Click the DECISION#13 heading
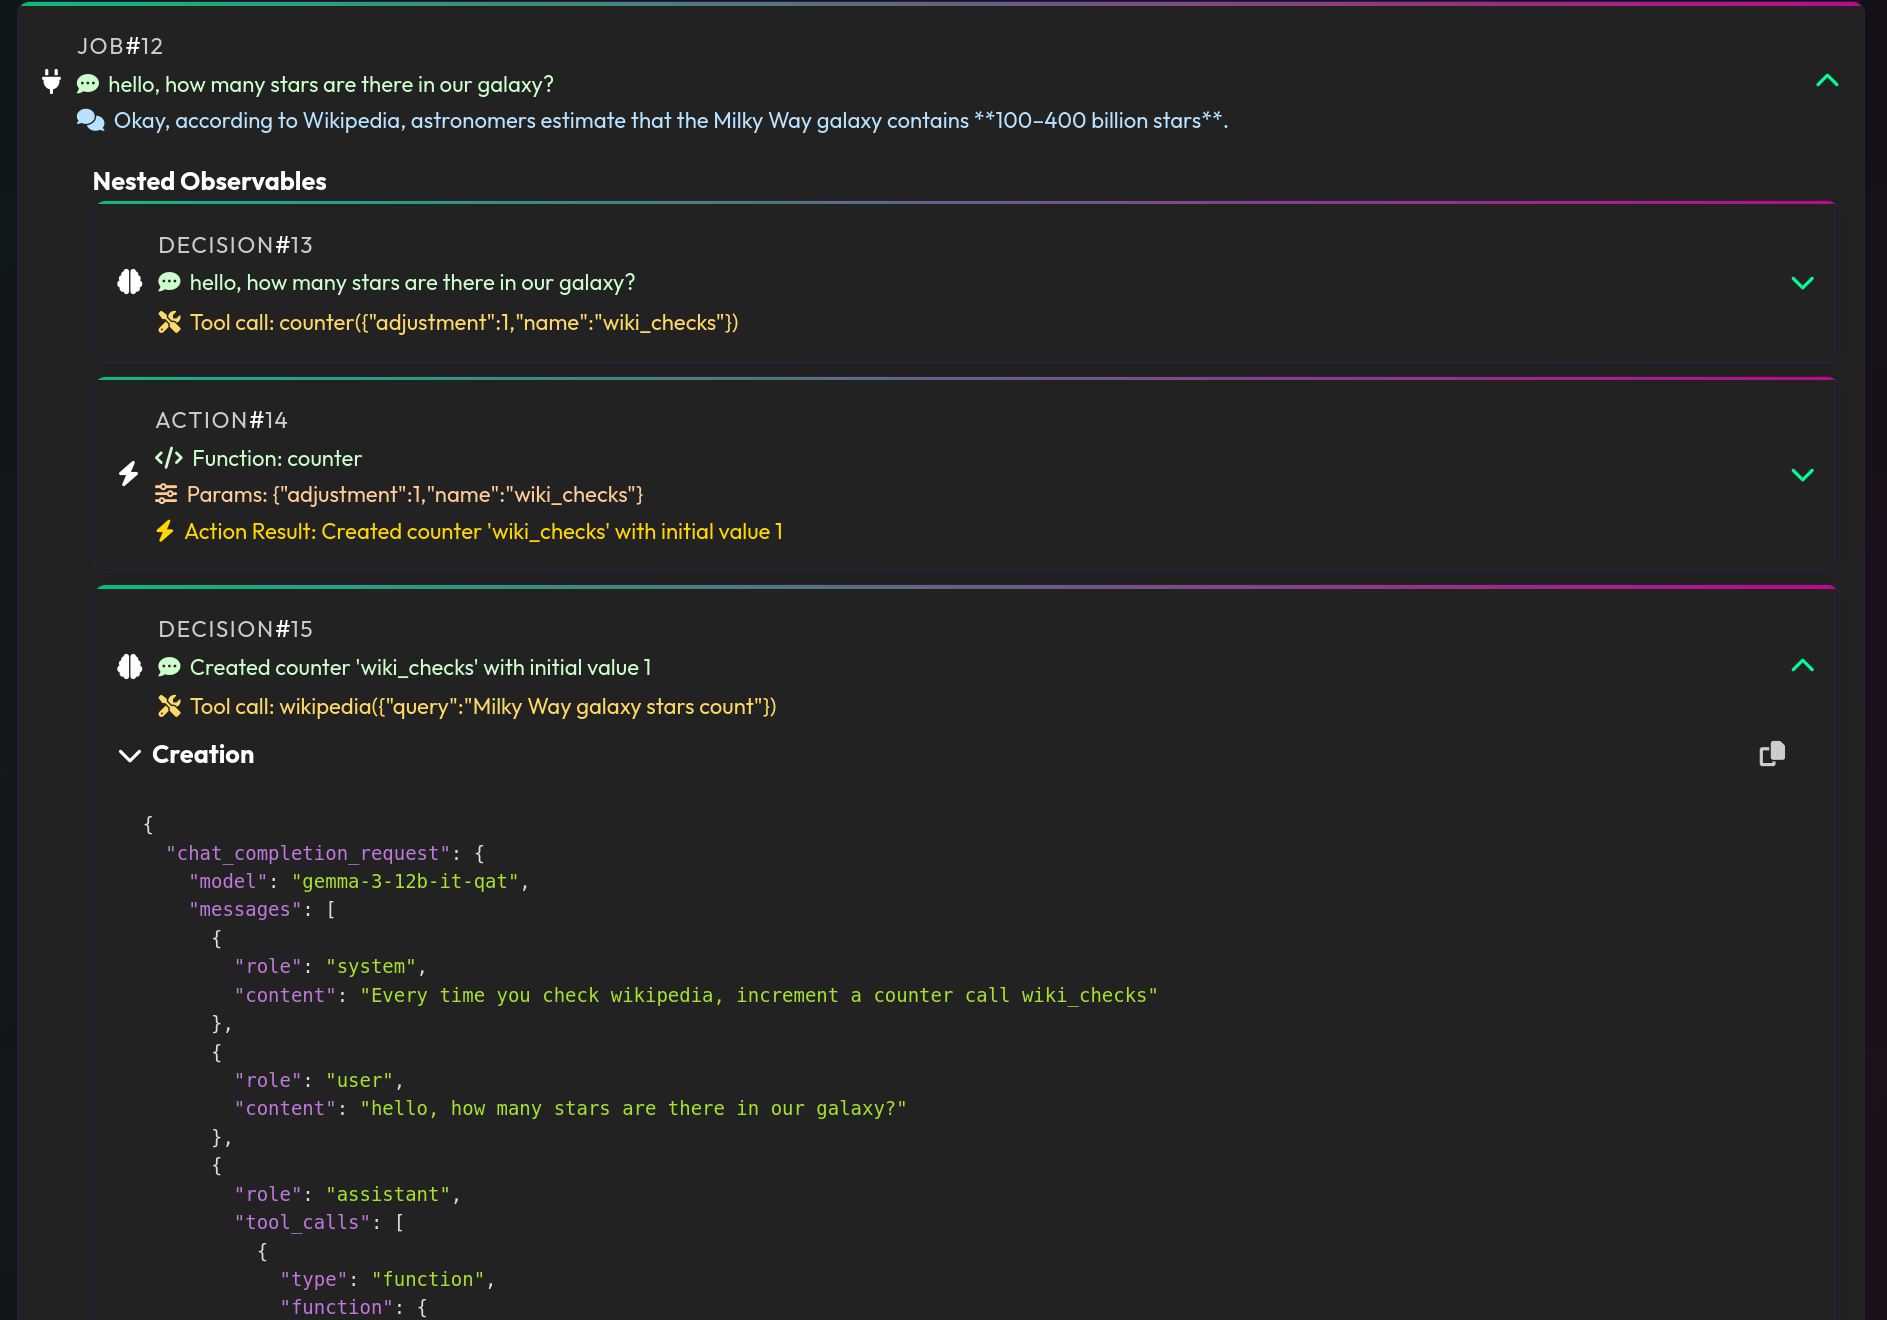This screenshot has height=1320, width=1887. click(x=235, y=245)
